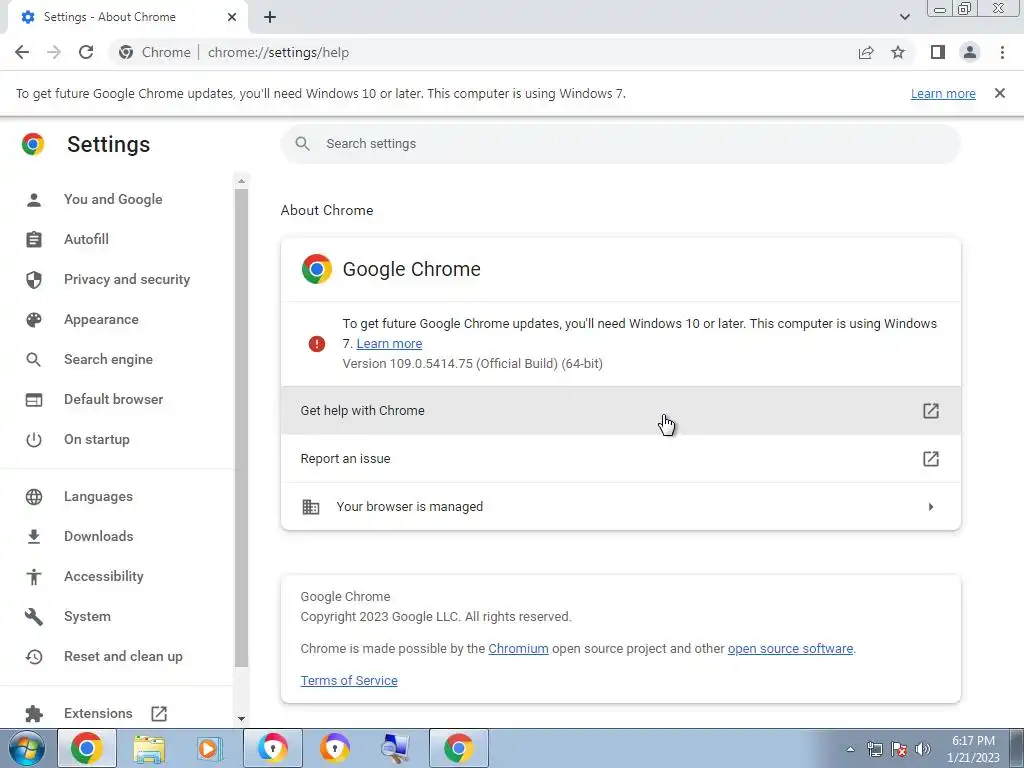This screenshot has height=768, width=1024.
Task: Click the external link icon for Get help
Action: point(931,411)
